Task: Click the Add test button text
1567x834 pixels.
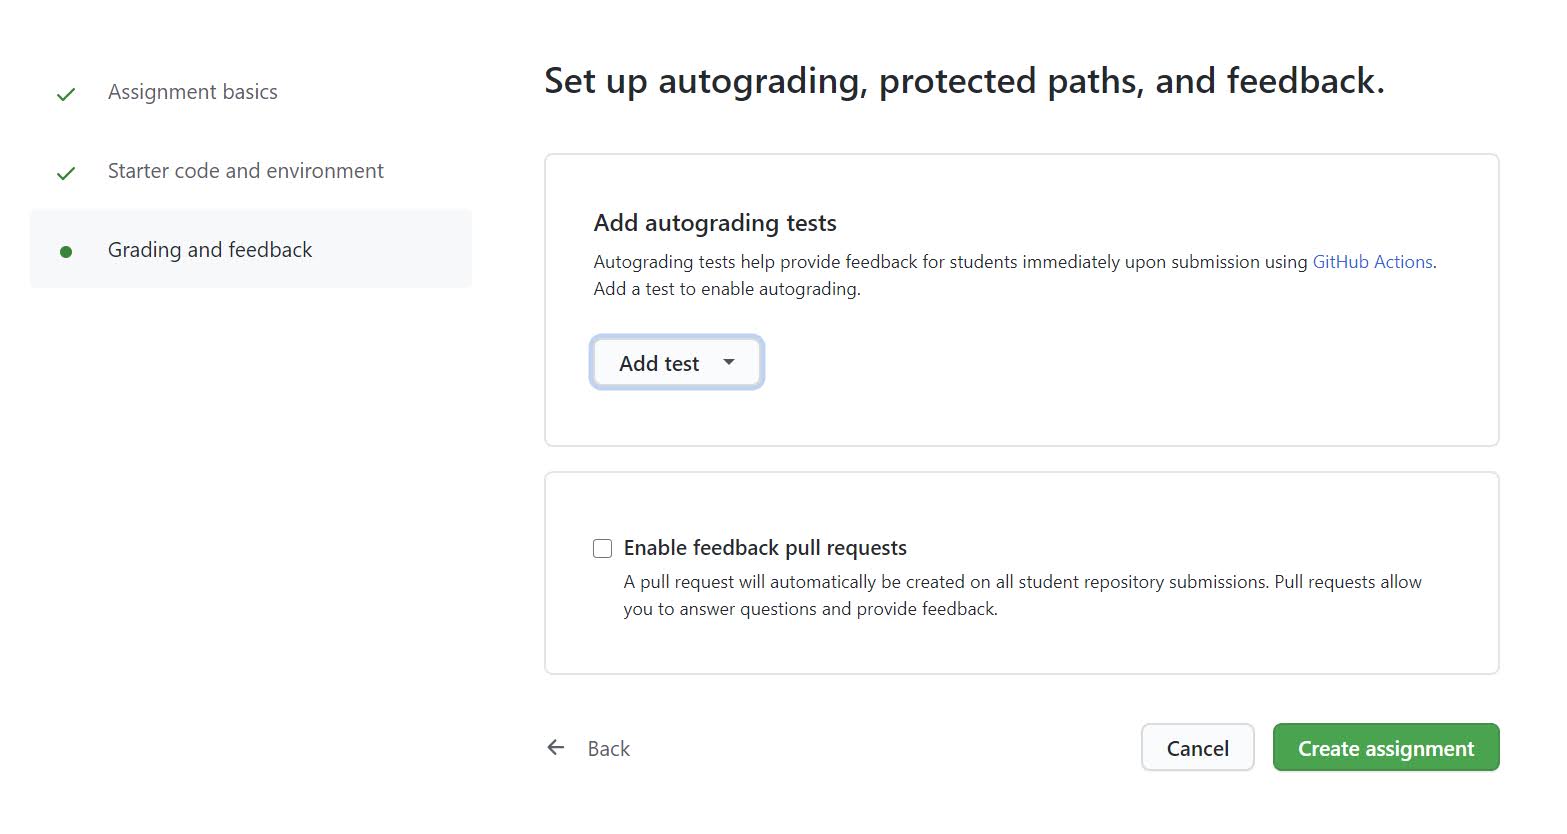Action: [659, 363]
